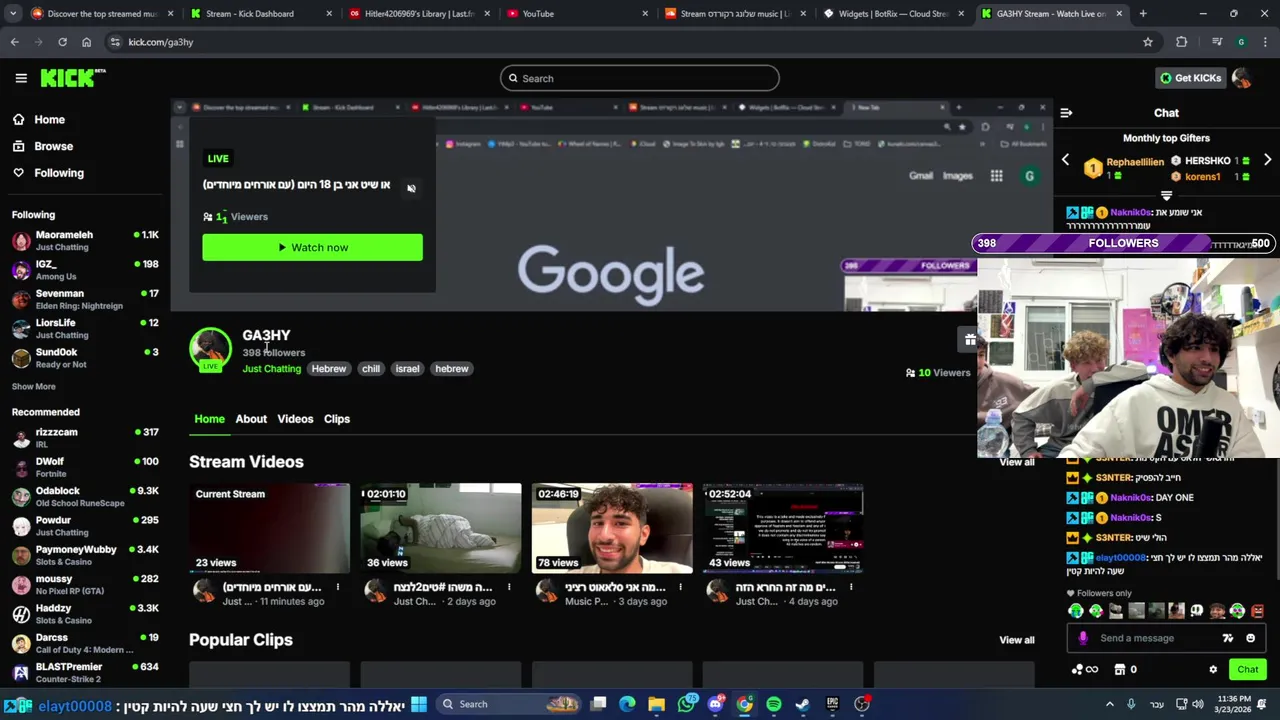Reload the page in Chrome

click(x=62, y=42)
